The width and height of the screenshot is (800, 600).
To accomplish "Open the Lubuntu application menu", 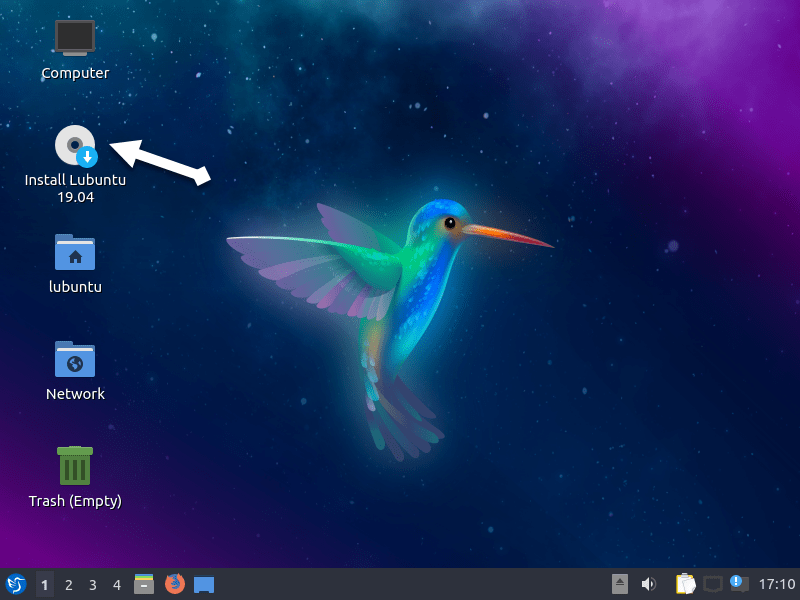I will (x=16, y=584).
